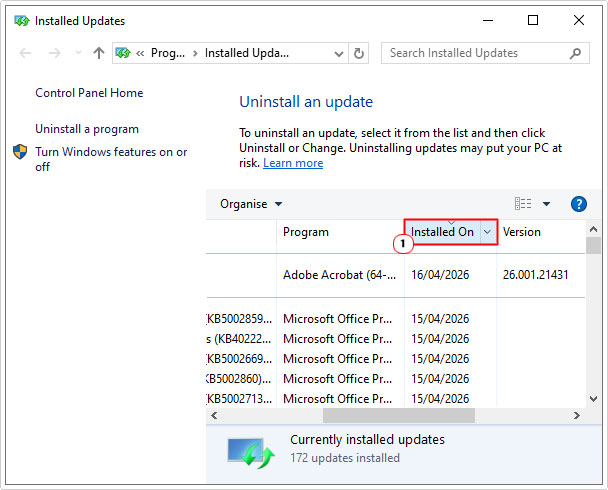Open the recent locations dropdown arrow
The image size is (608, 490).
(78, 53)
